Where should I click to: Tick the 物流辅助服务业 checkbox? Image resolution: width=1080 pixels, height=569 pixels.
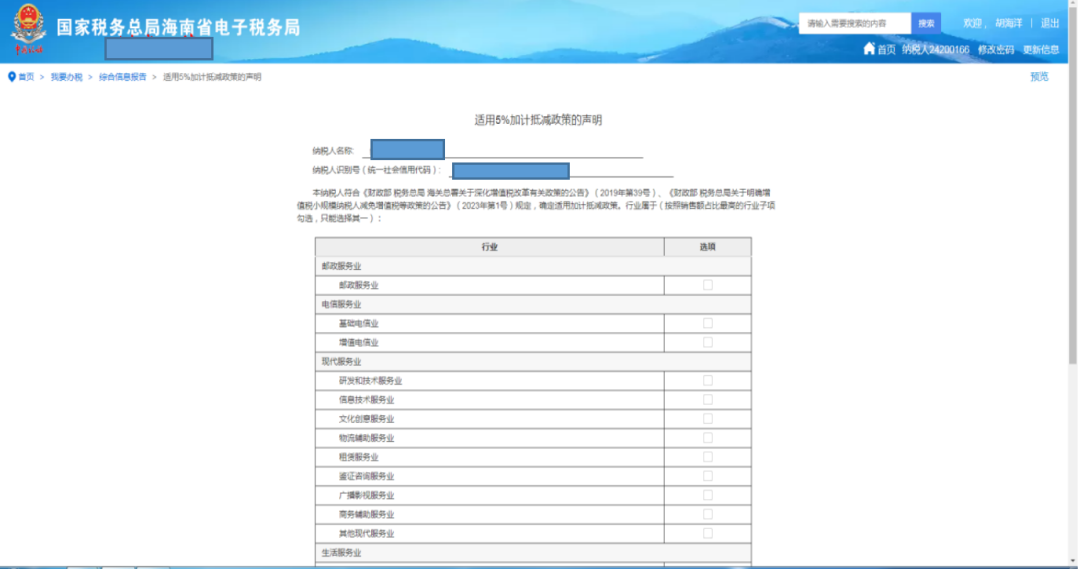pos(707,438)
